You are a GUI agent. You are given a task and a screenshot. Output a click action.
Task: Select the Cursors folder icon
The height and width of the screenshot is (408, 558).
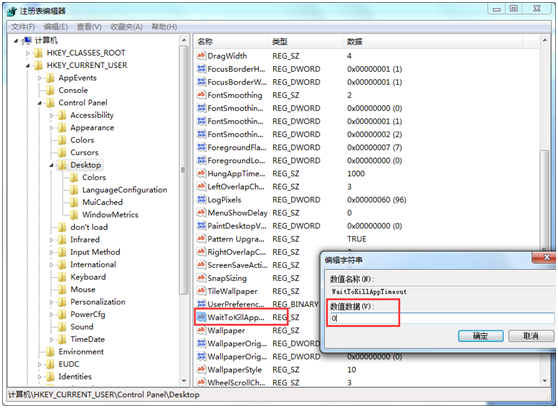tap(62, 153)
